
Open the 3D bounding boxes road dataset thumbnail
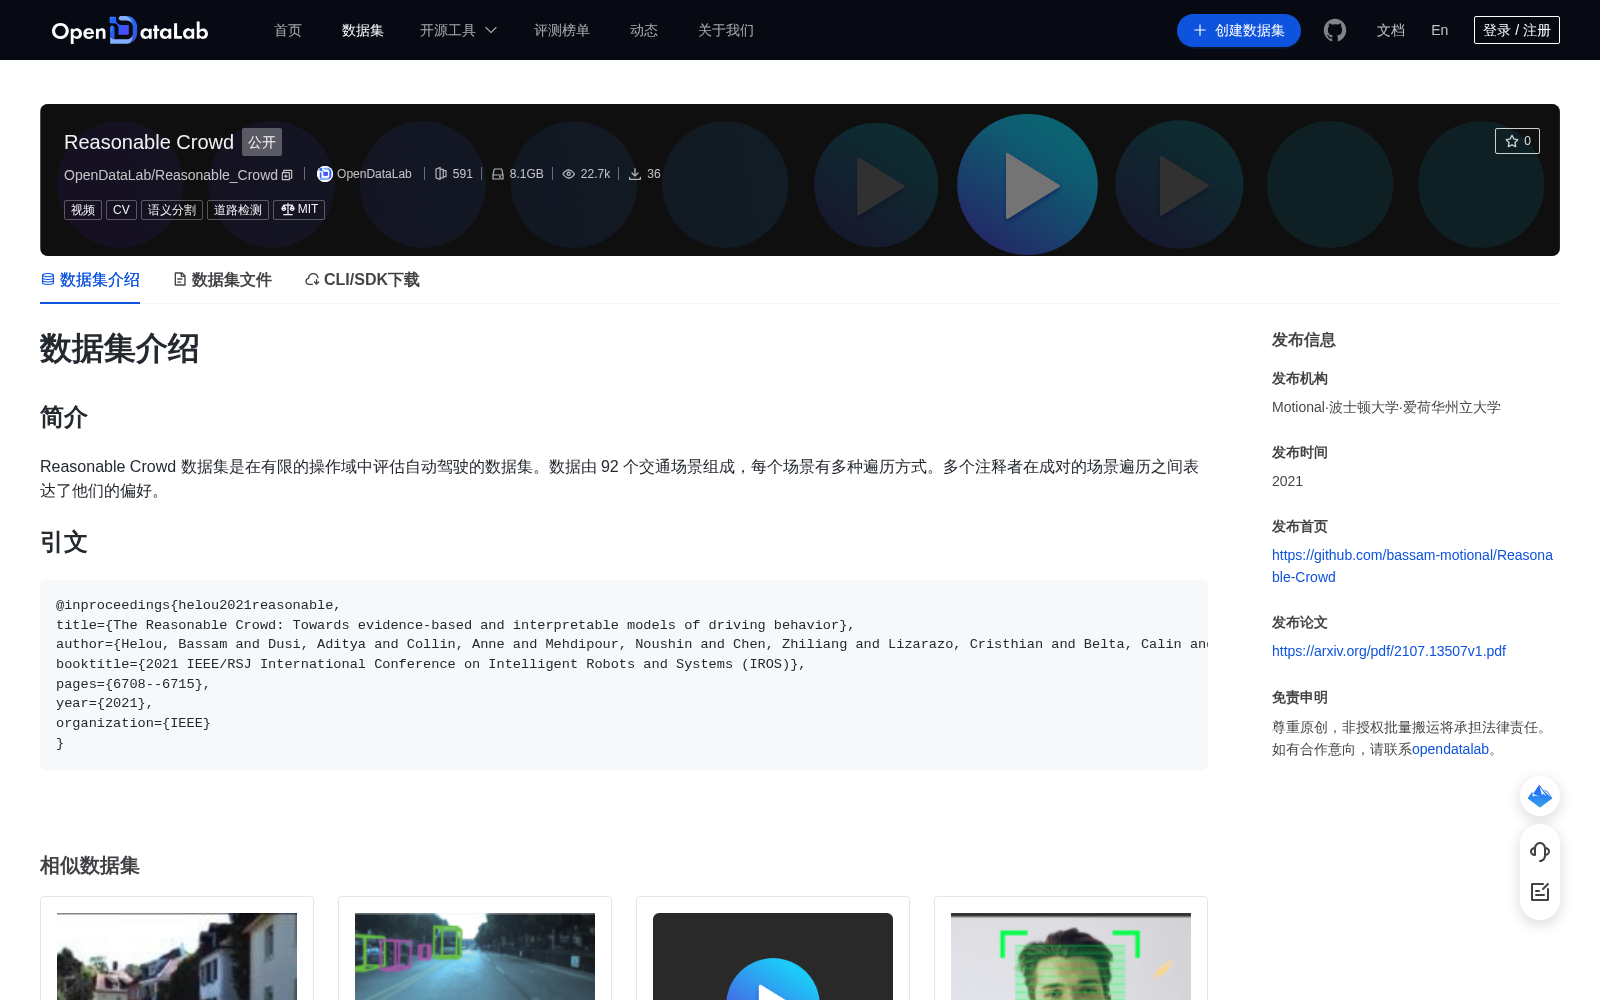pos(475,956)
